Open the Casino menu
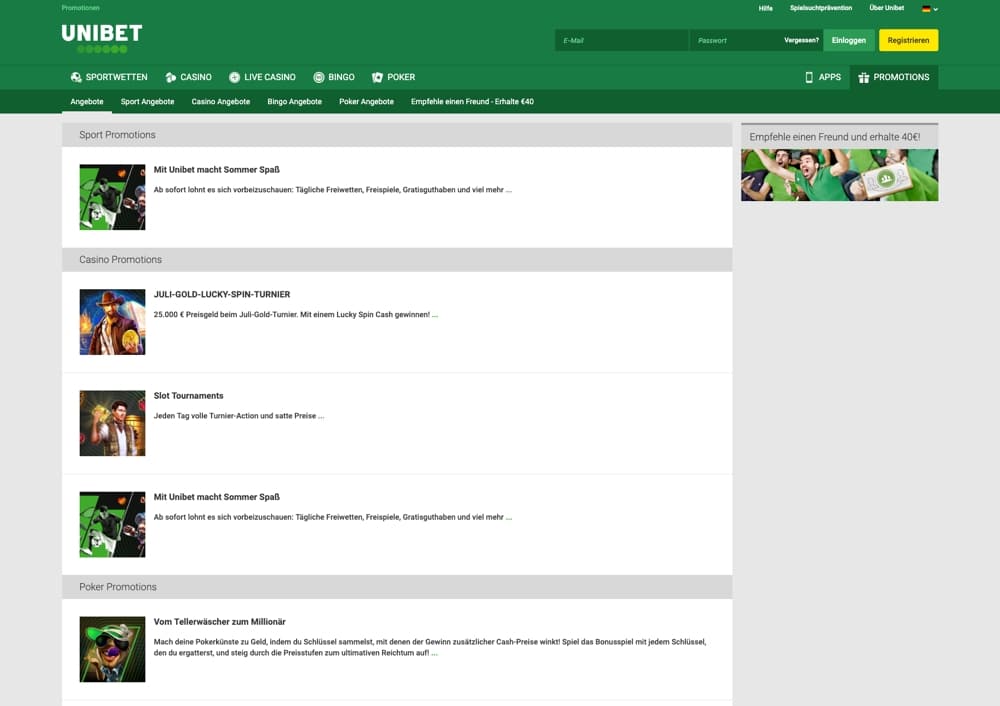Screen dimensions: 1000x706 [x=188, y=77]
